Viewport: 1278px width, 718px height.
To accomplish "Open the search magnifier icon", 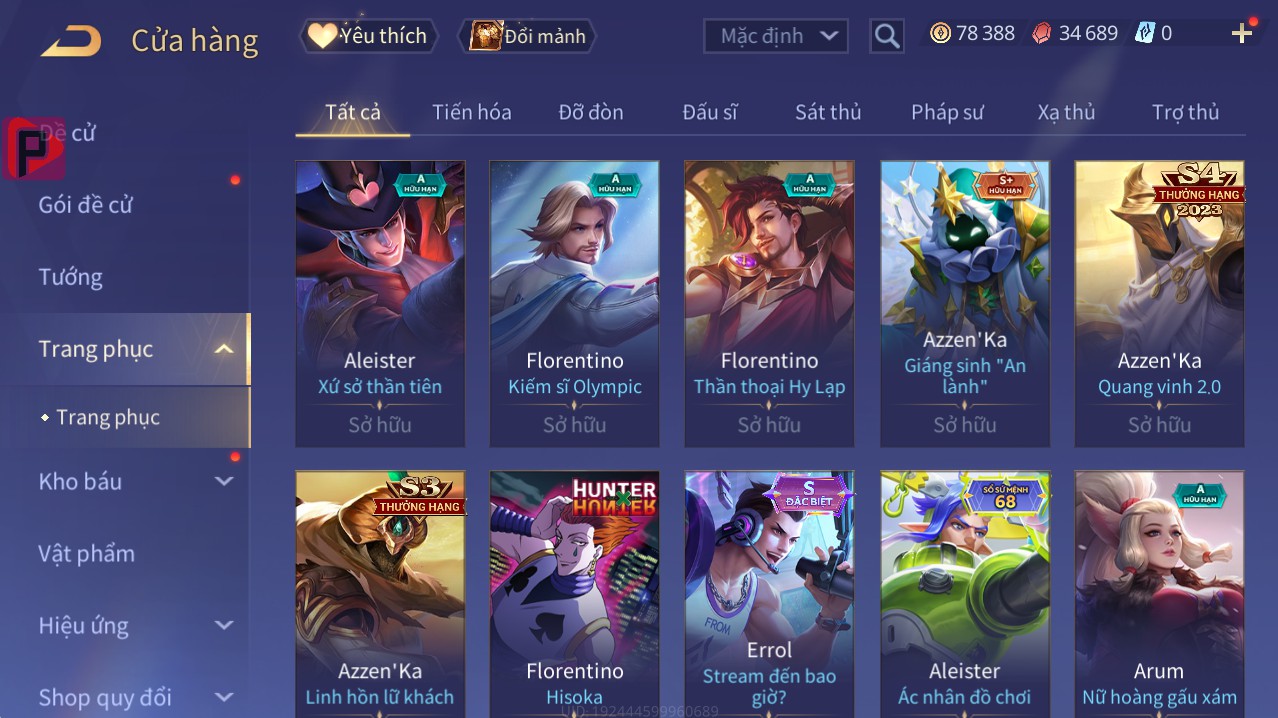I will pyautogui.click(x=887, y=37).
